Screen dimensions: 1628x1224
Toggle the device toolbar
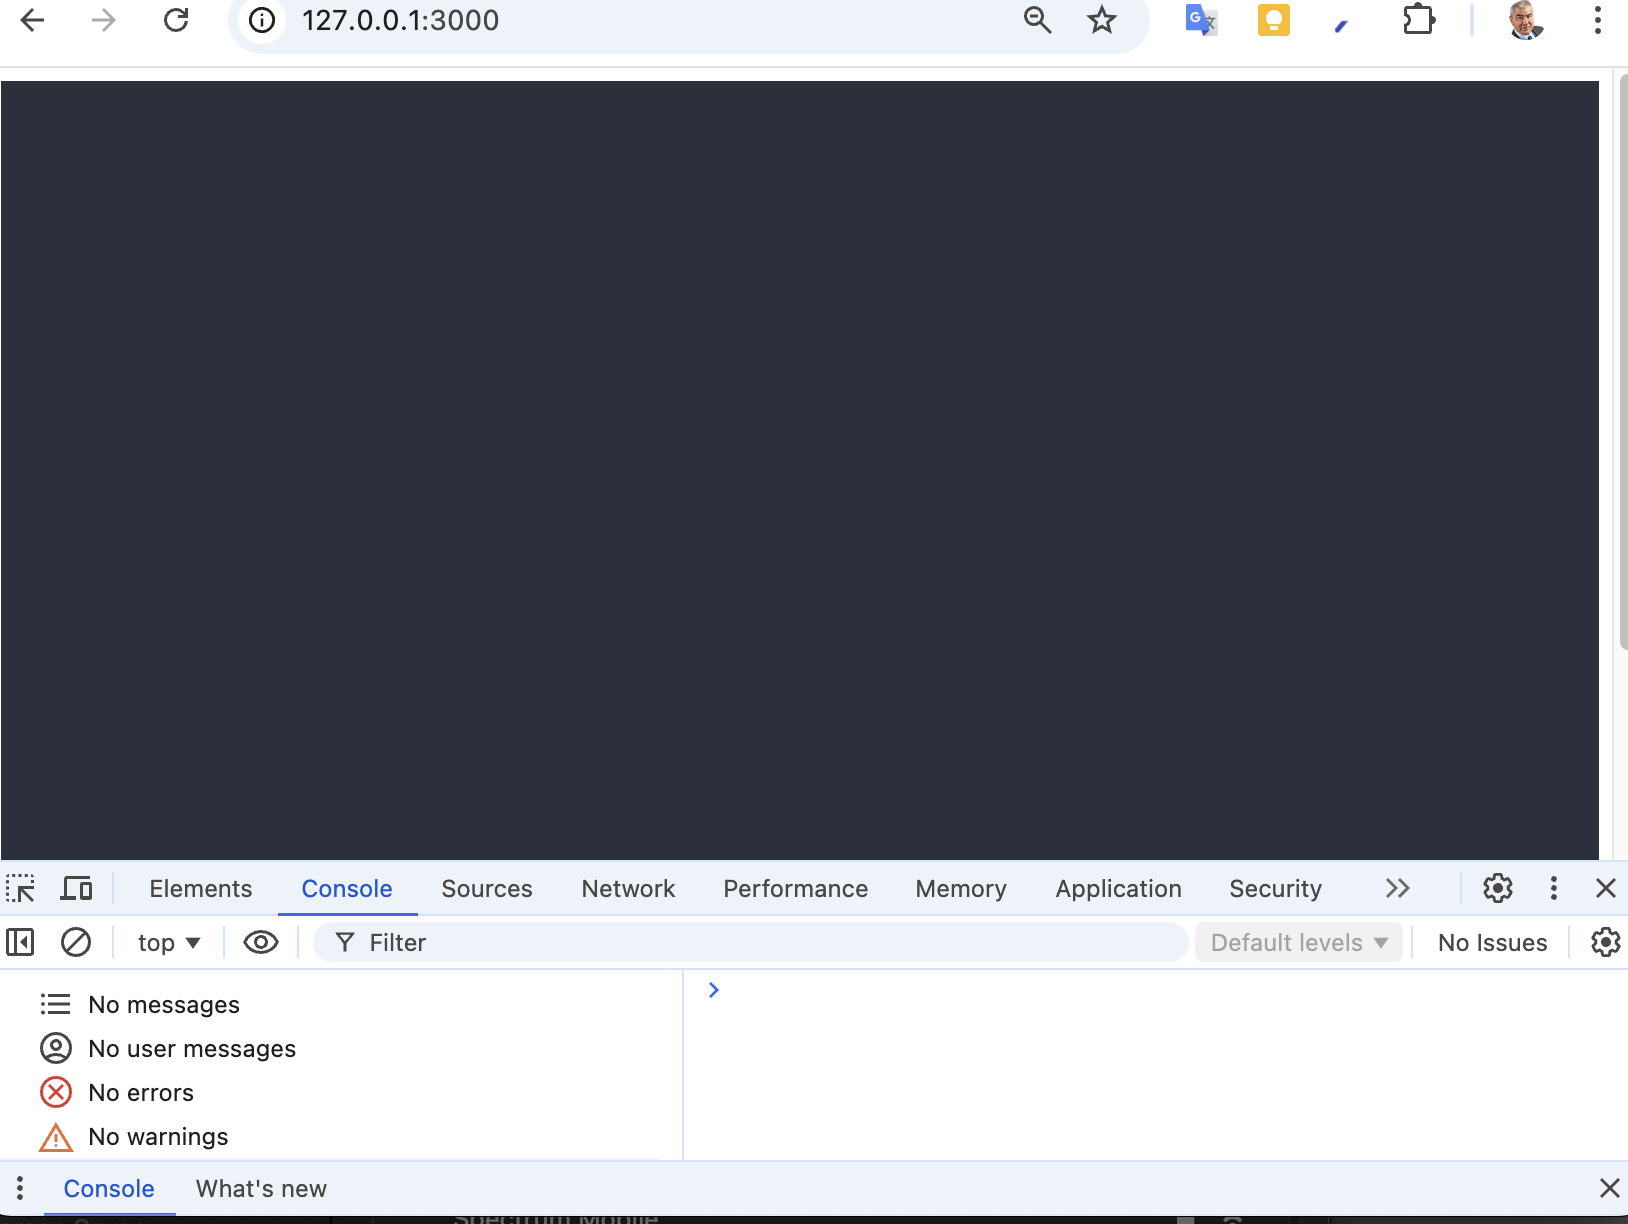pos(77,888)
